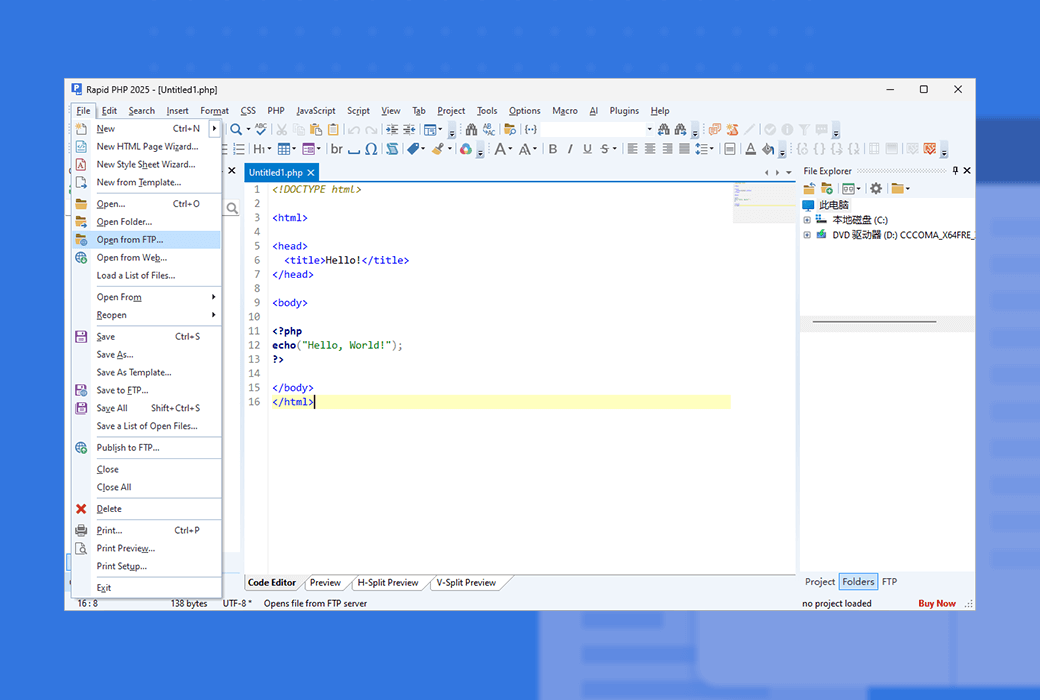
Task: Expand the DVD drive (D:) tree node
Action: click(x=807, y=235)
